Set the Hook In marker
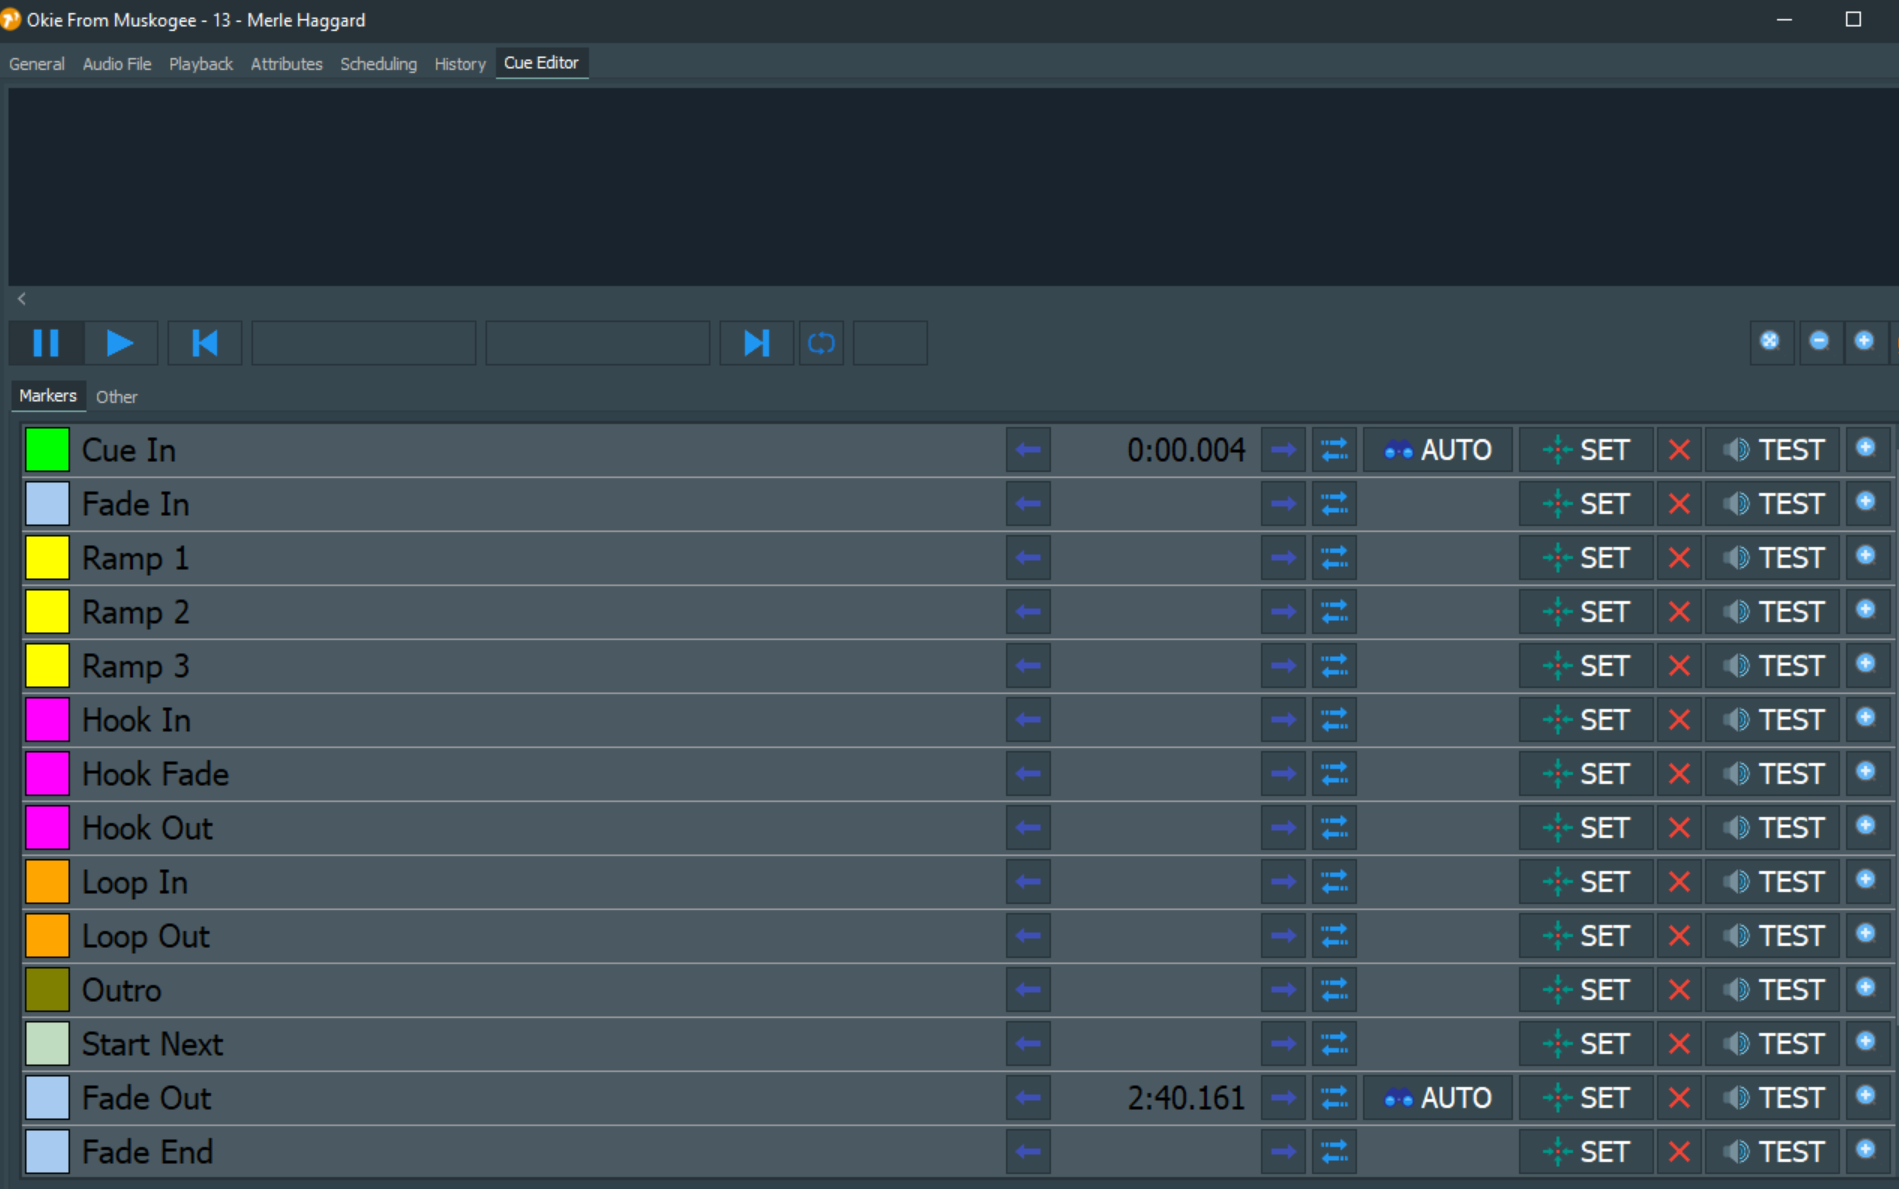This screenshot has width=1899, height=1189. click(1586, 721)
